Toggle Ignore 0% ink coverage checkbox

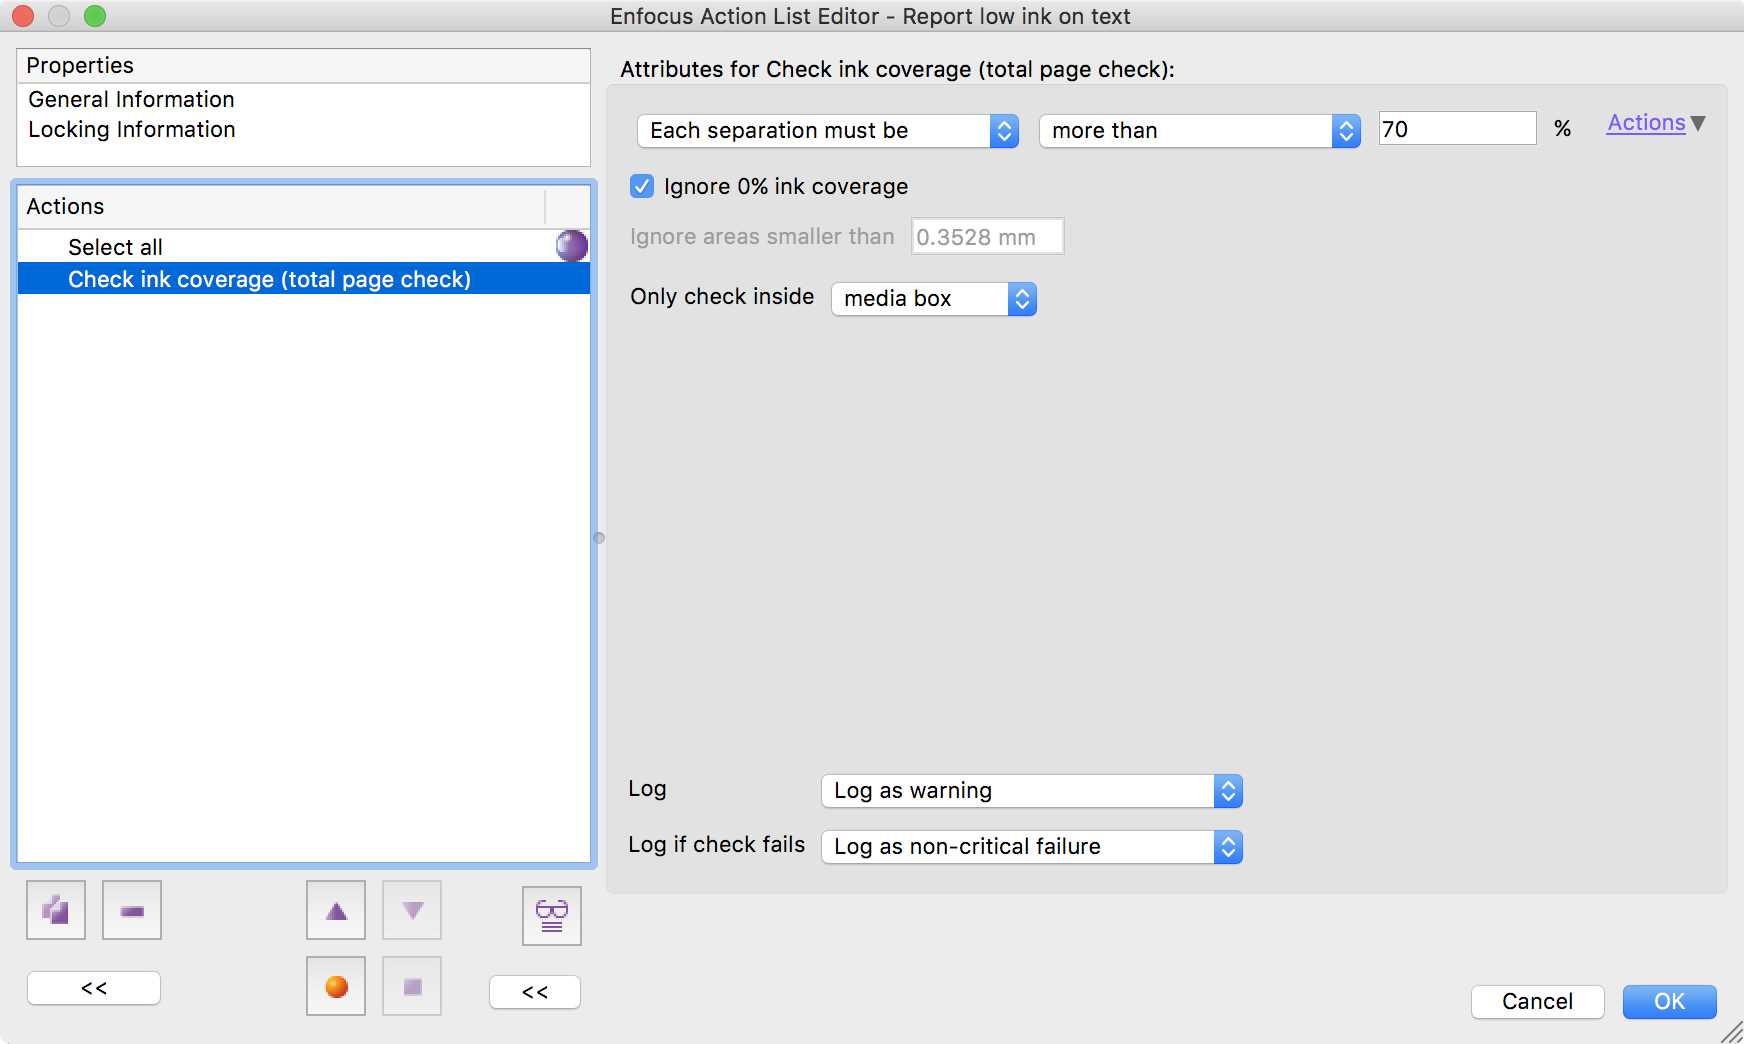[642, 186]
